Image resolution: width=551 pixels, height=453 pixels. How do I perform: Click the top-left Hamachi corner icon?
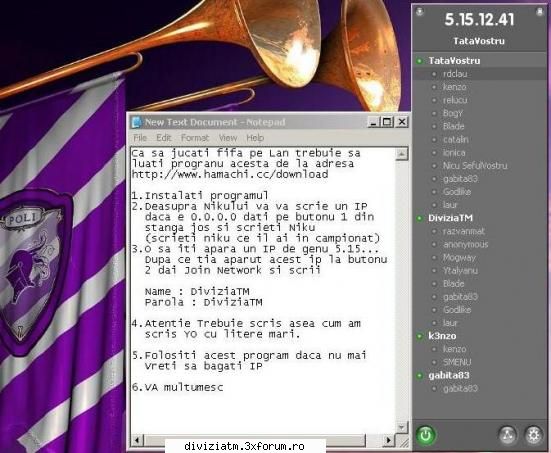[420, 12]
